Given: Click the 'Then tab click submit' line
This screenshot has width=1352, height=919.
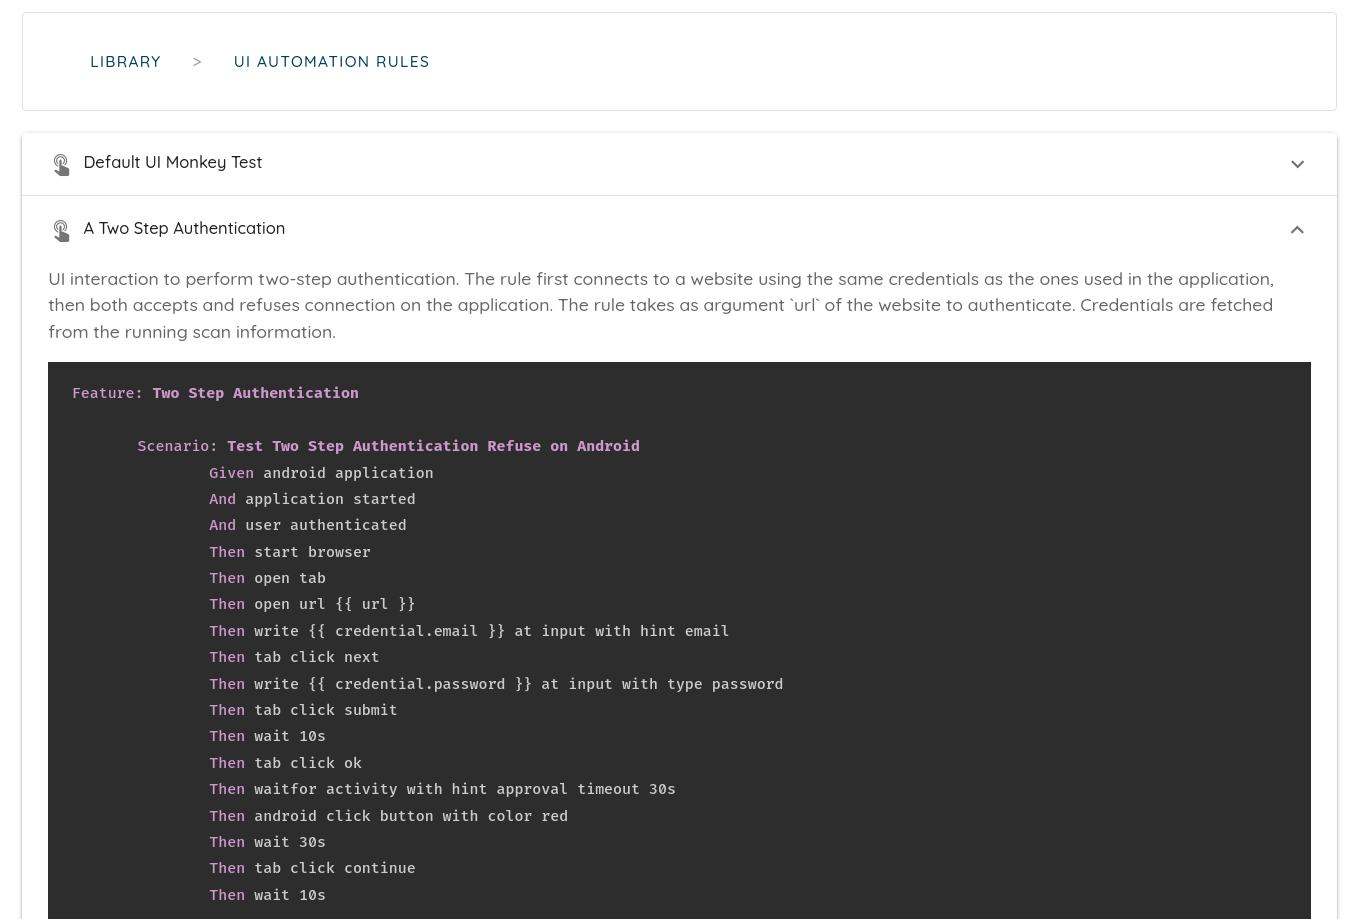Looking at the screenshot, I should click(303, 710).
